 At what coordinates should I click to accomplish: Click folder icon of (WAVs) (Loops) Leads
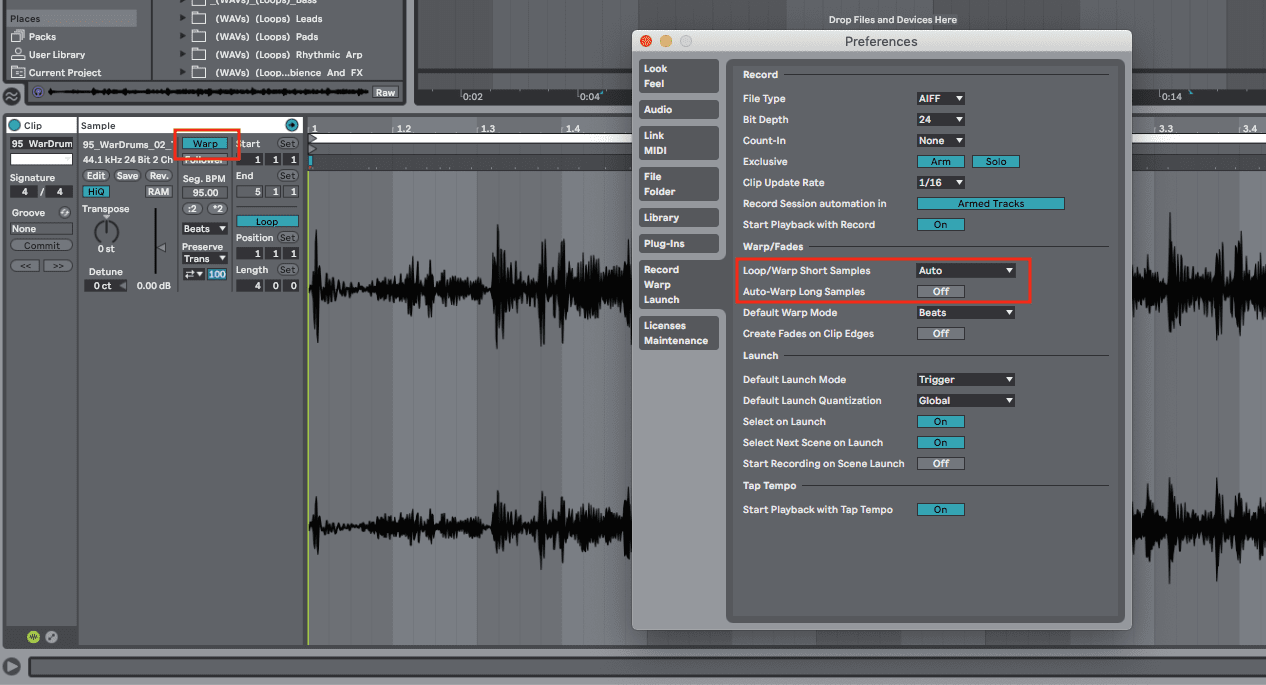tap(198, 18)
